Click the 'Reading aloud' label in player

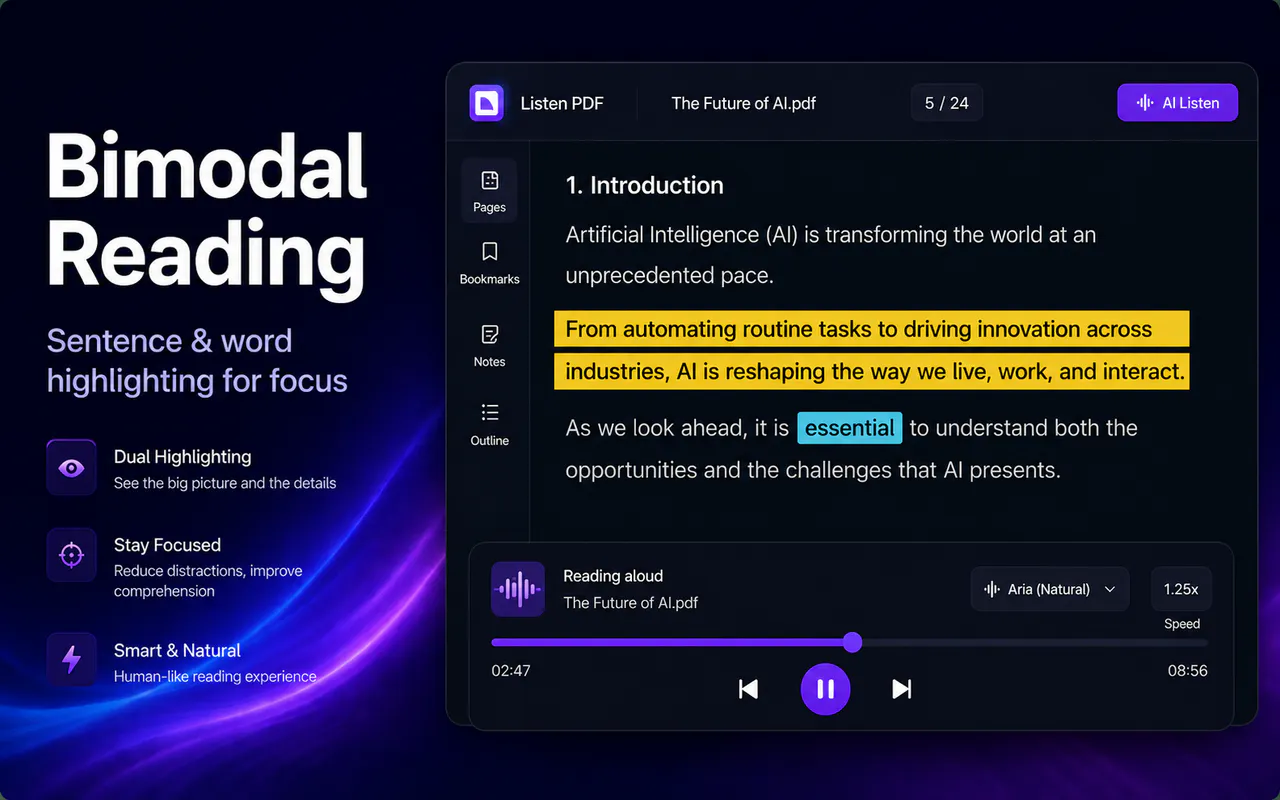pos(613,576)
